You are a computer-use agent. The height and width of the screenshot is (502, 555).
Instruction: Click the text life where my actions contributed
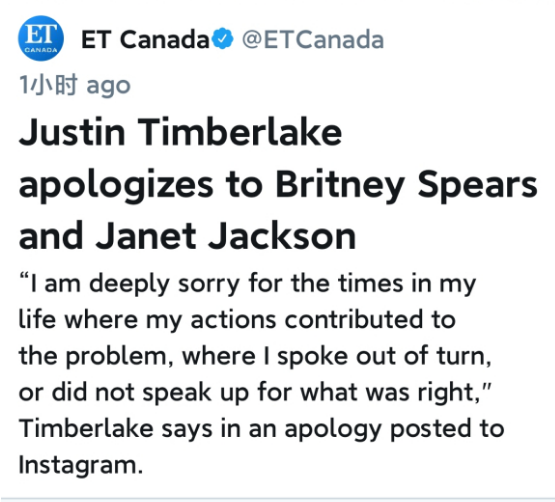point(237,320)
